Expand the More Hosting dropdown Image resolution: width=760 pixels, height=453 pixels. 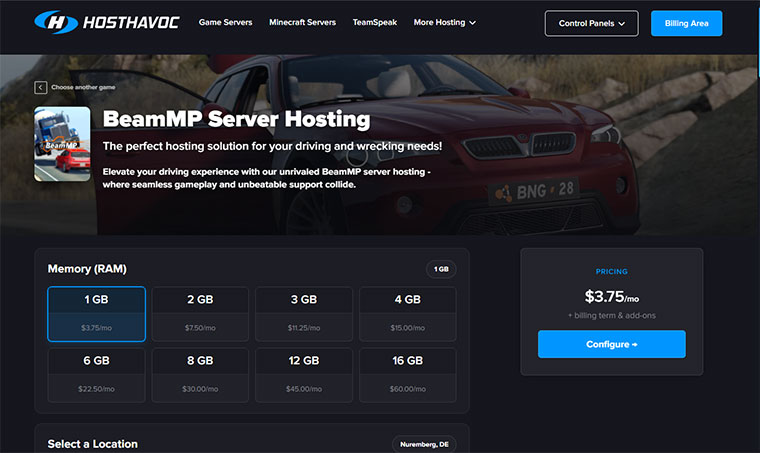[444, 22]
